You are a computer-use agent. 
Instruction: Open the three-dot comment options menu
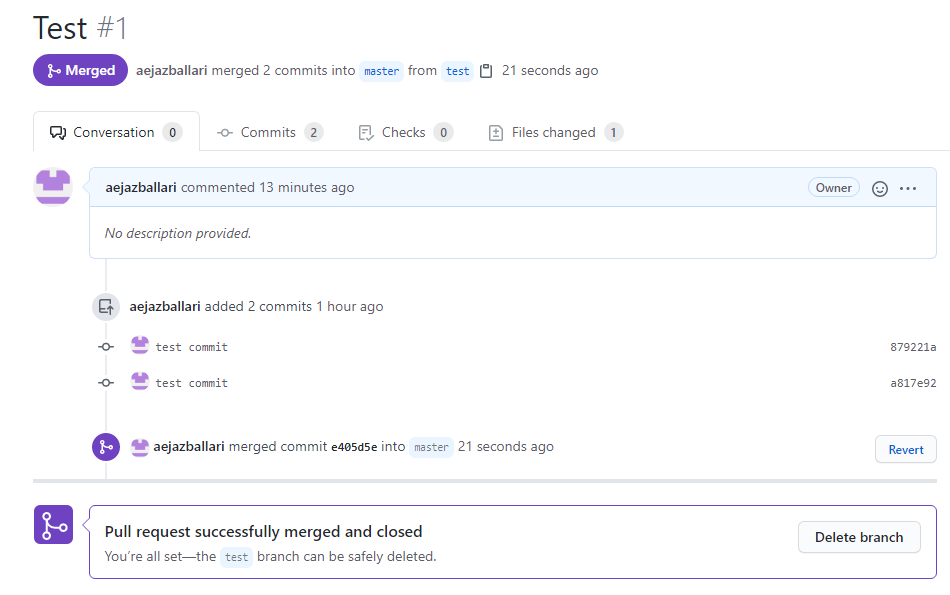[908, 188]
